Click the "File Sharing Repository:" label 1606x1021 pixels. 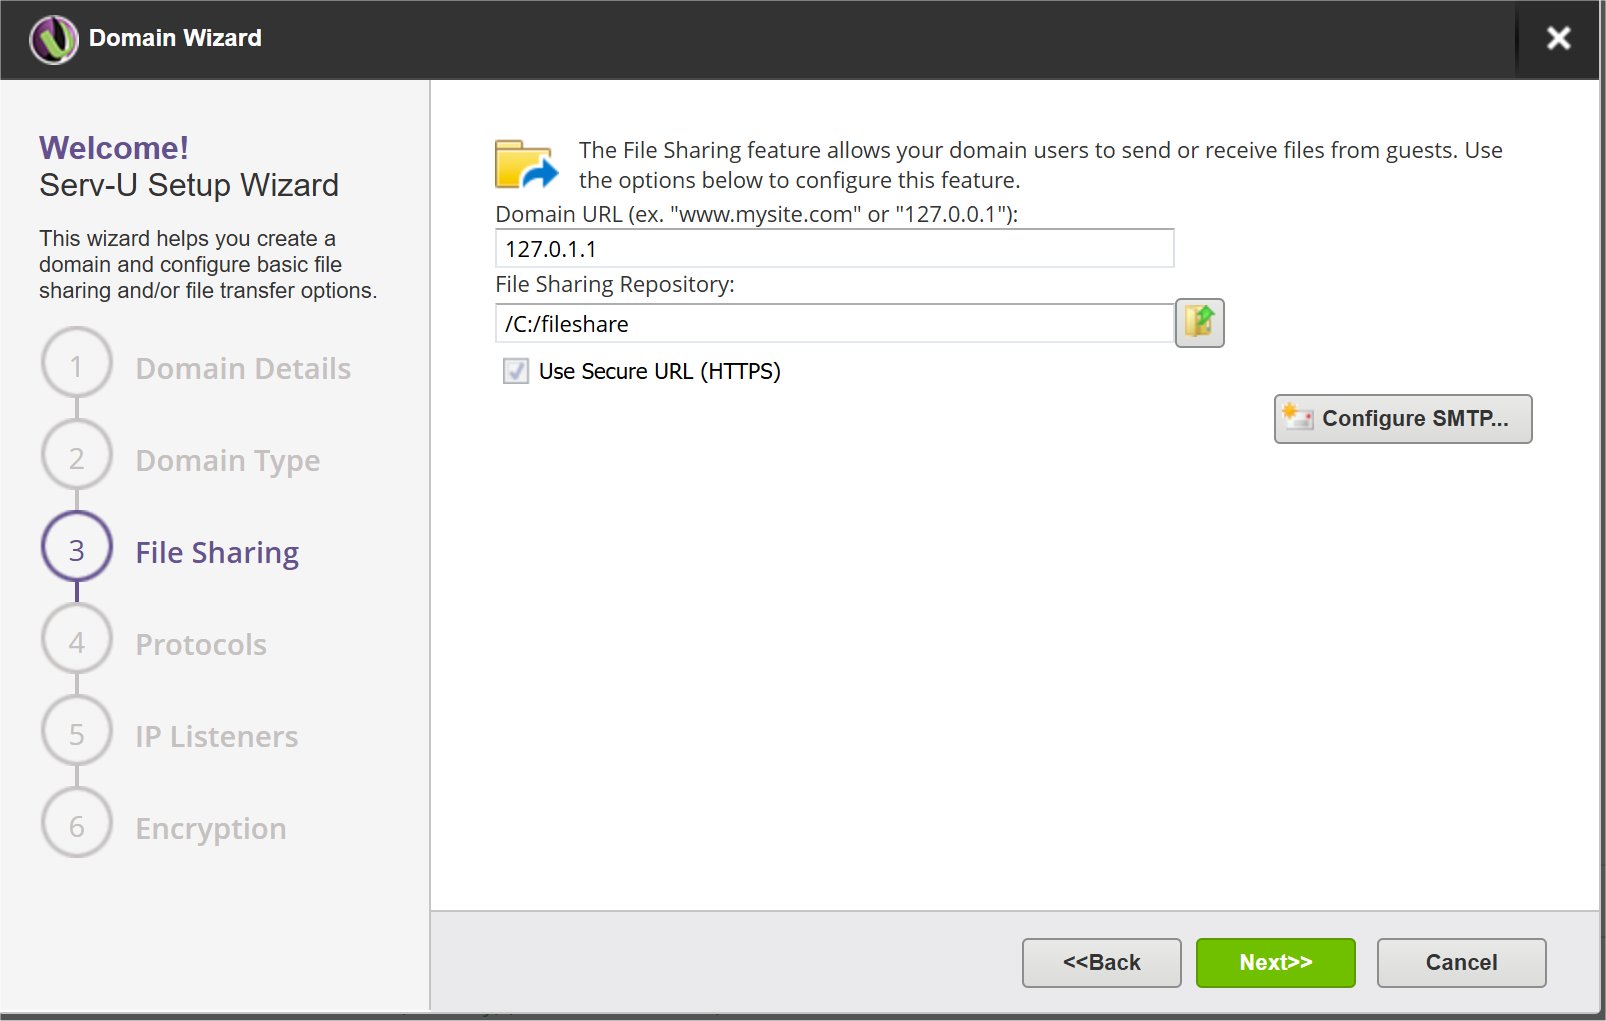click(x=615, y=284)
